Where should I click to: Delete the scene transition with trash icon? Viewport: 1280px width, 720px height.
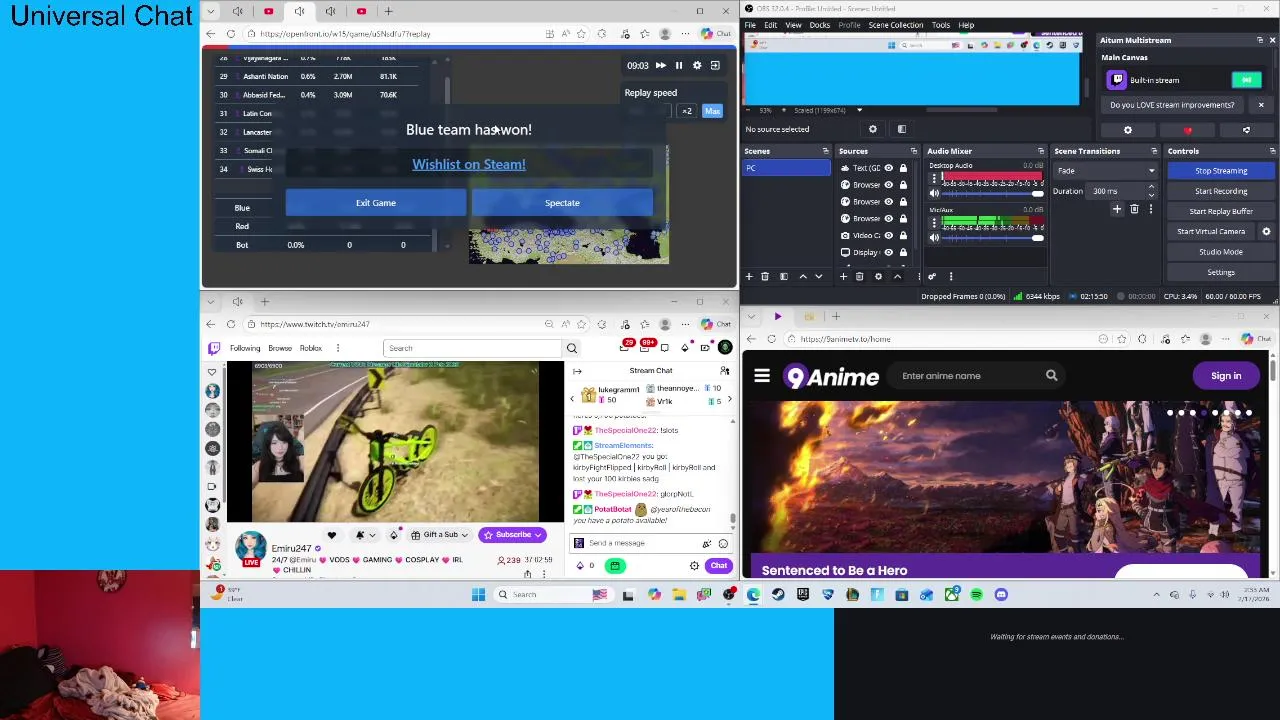tap(1134, 209)
